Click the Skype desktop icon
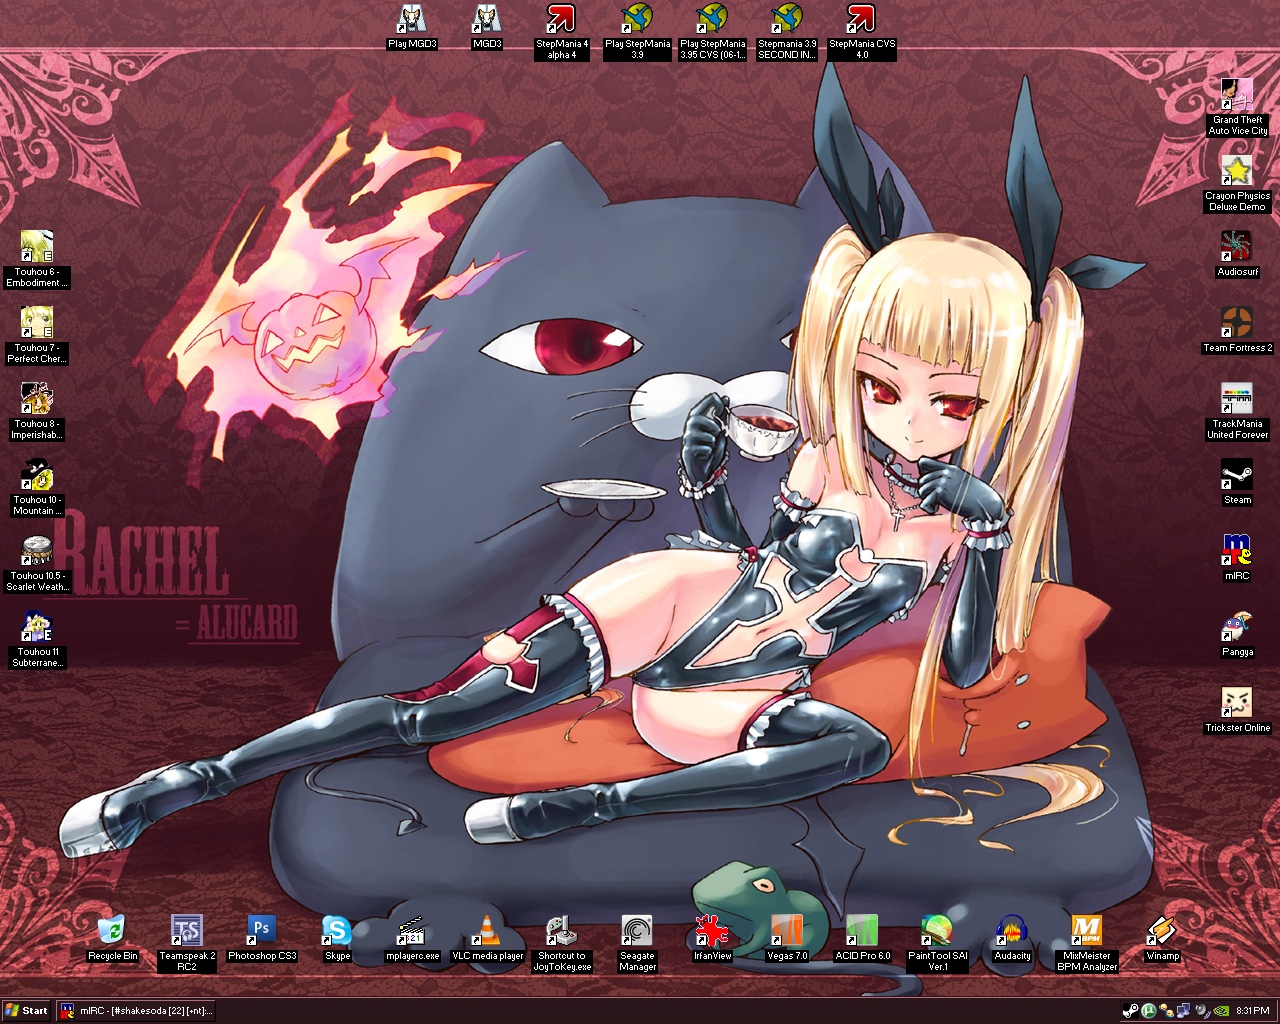1280x1024 pixels. [337, 930]
